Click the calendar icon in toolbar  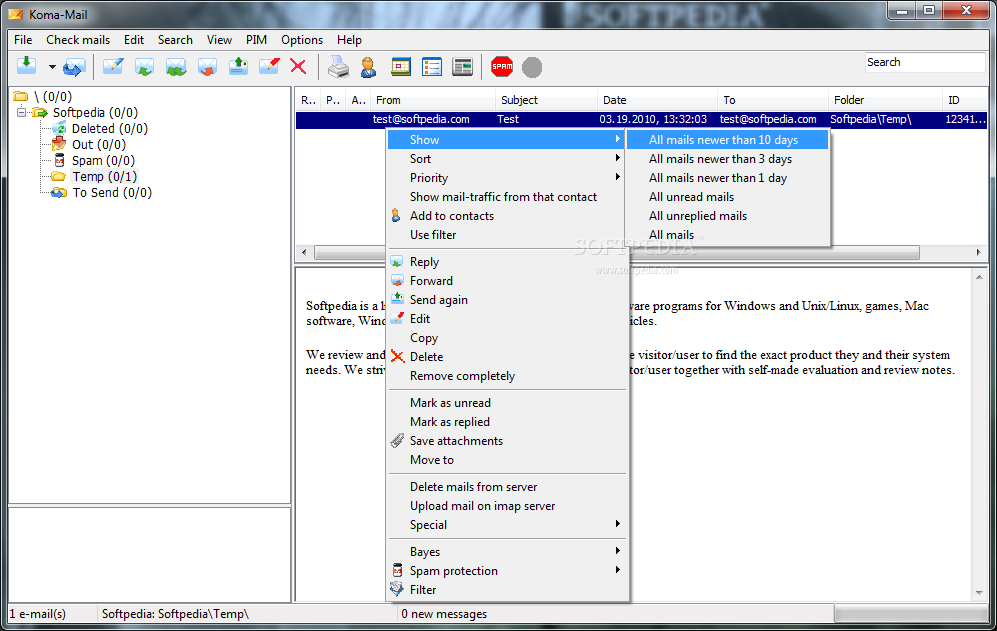pyautogui.click(x=401, y=66)
